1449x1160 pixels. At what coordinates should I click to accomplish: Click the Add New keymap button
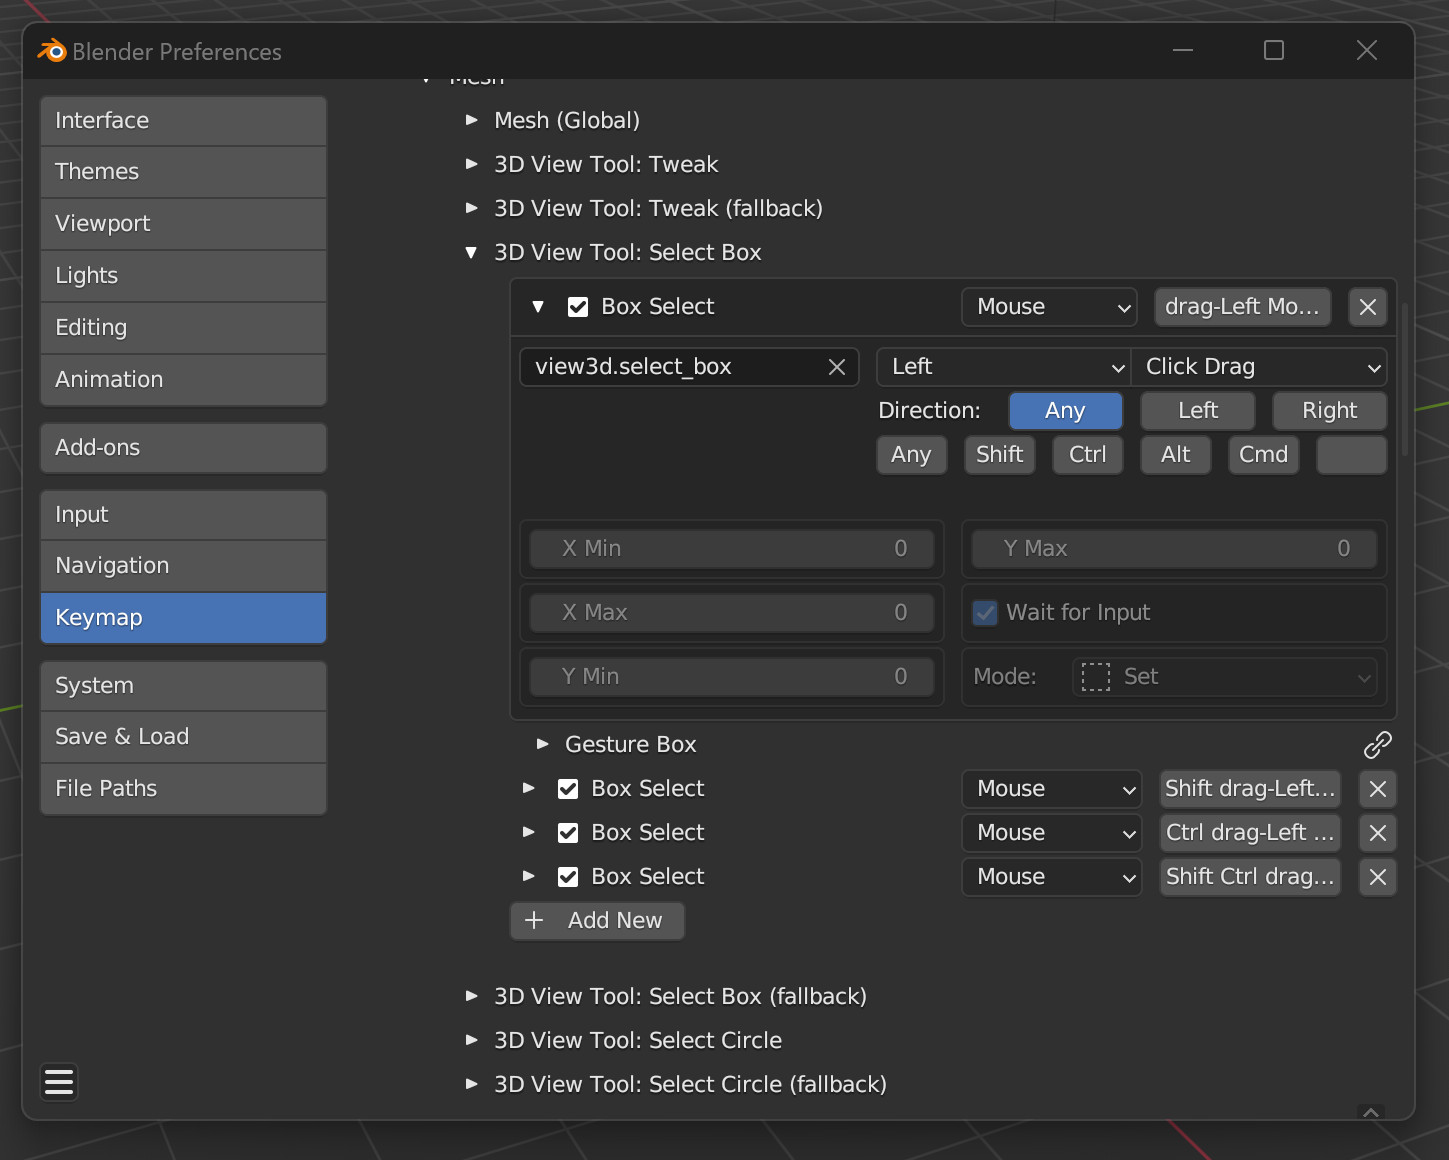click(x=597, y=921)
